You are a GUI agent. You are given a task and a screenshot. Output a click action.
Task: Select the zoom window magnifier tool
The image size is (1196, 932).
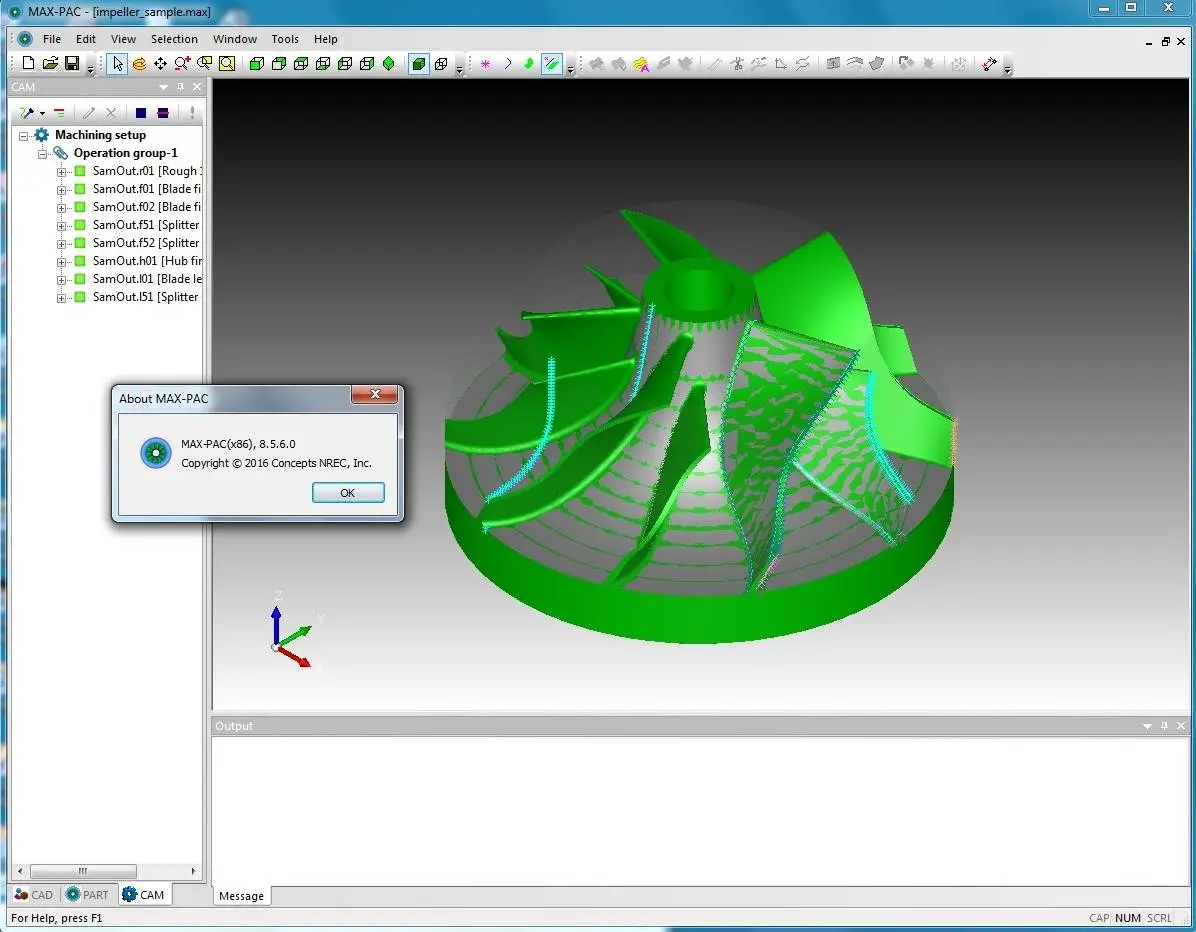point(204,63)
